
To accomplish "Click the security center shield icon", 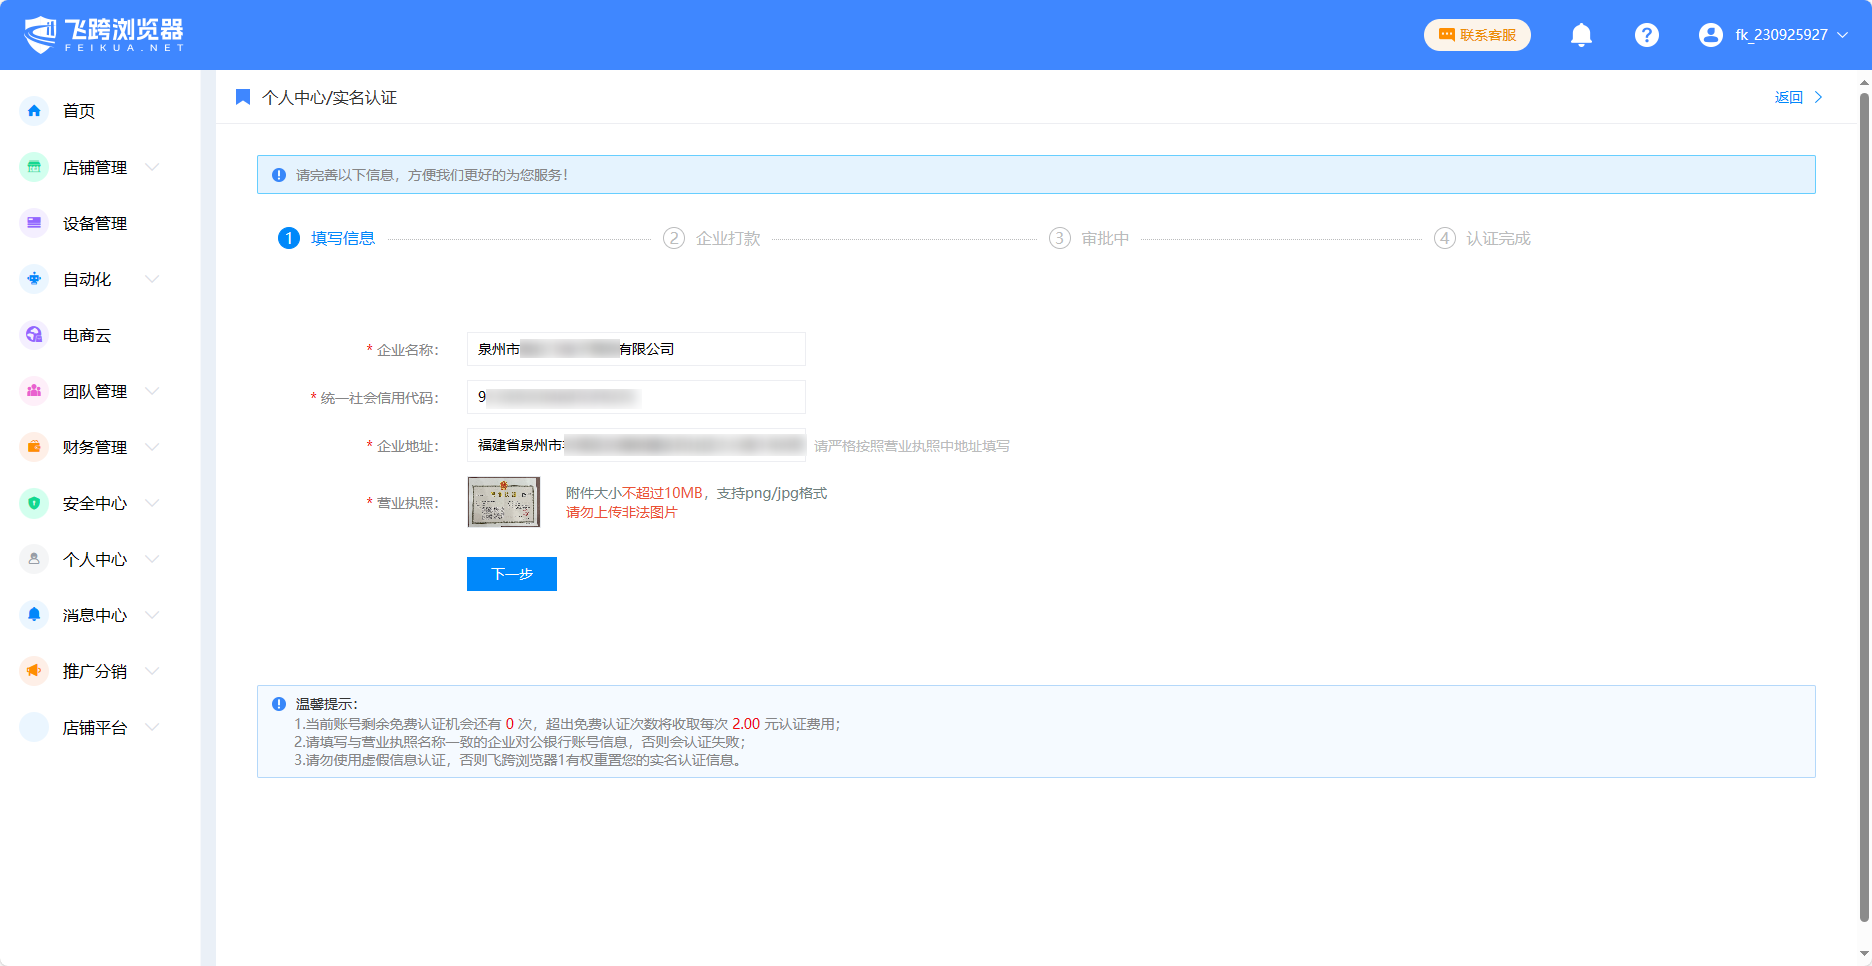I will tap(34, 503).
